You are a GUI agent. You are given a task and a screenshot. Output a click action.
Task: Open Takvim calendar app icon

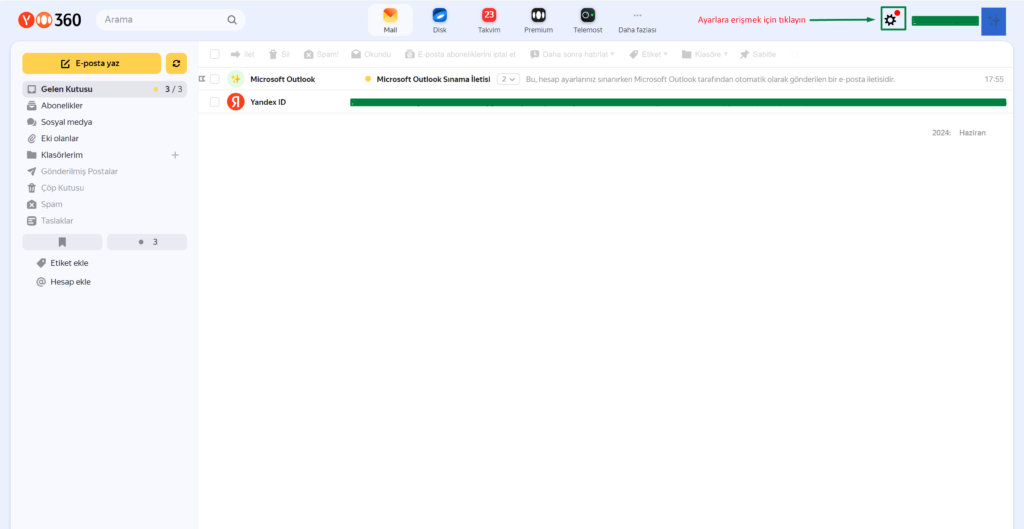[x=488, y=16]
